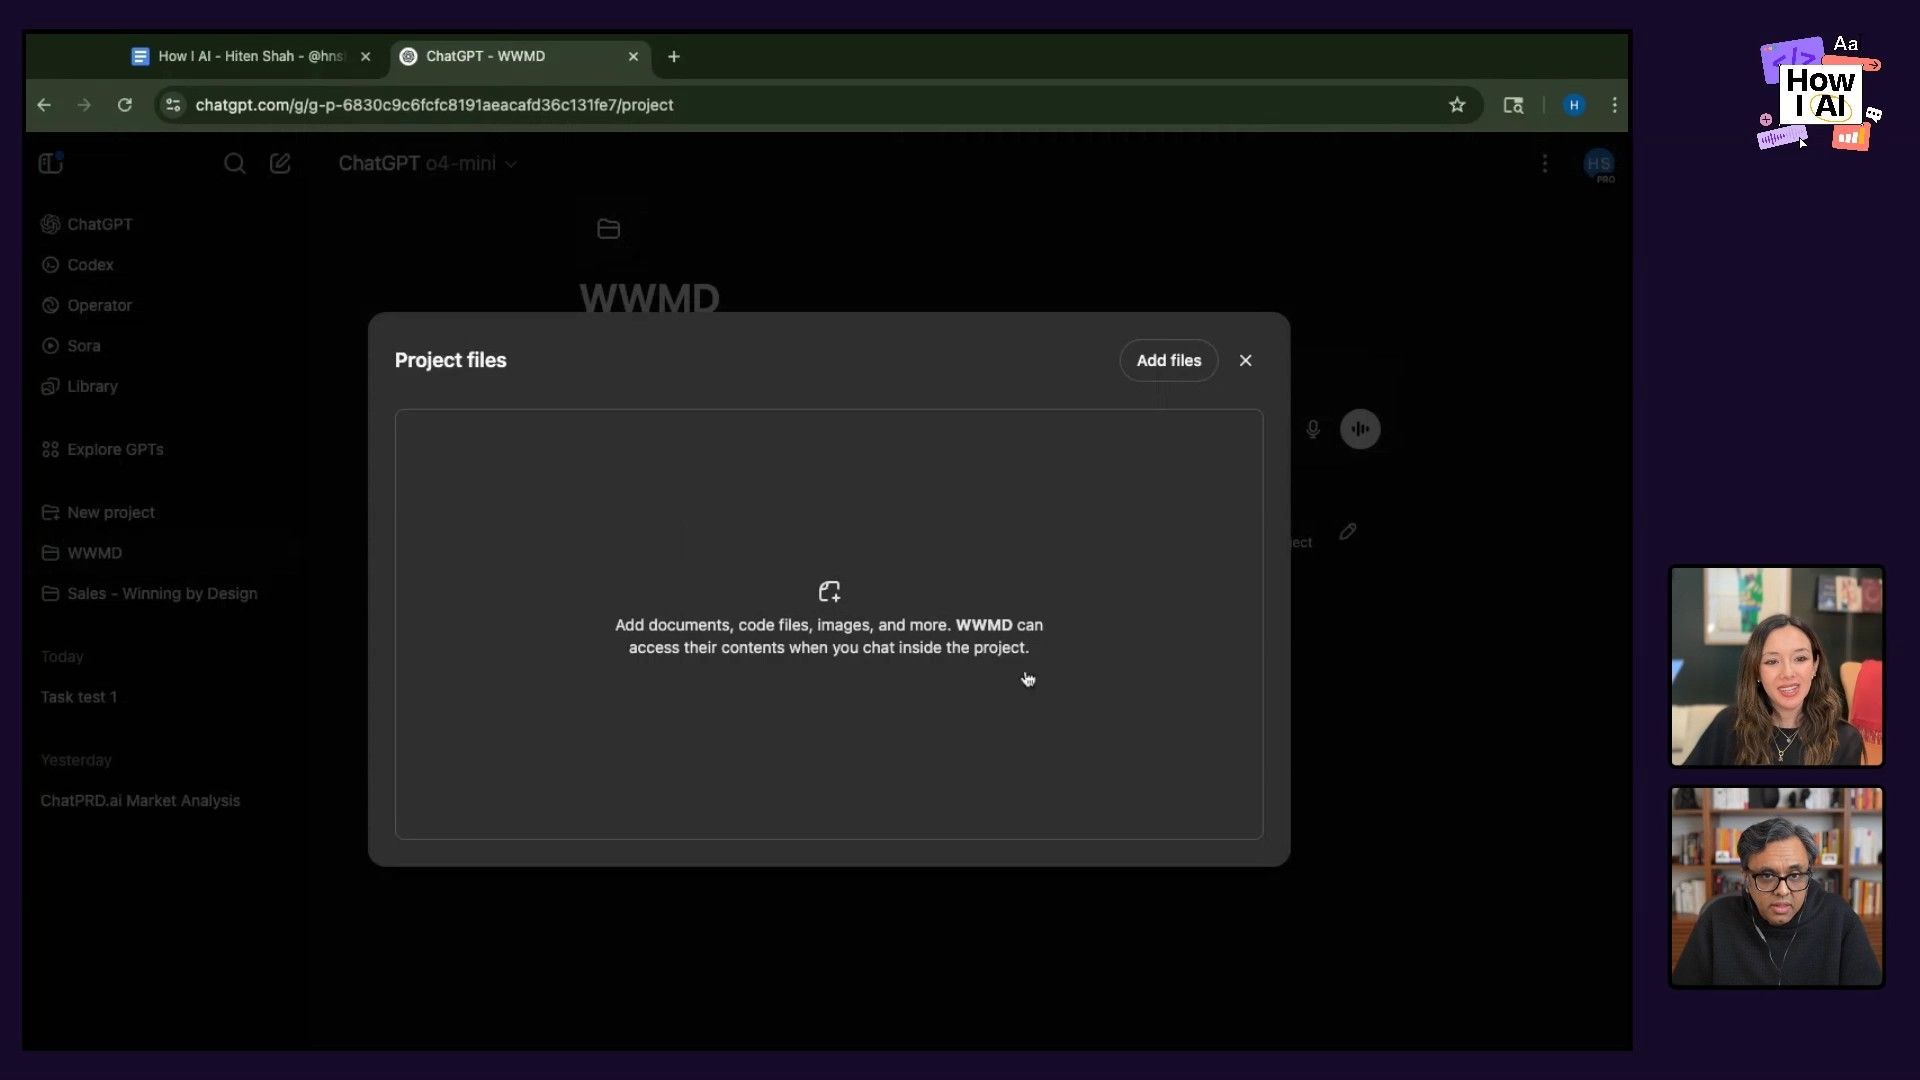
Task: Close the How I AI - Hiten Shah tab
Action: tap(366, 56)
